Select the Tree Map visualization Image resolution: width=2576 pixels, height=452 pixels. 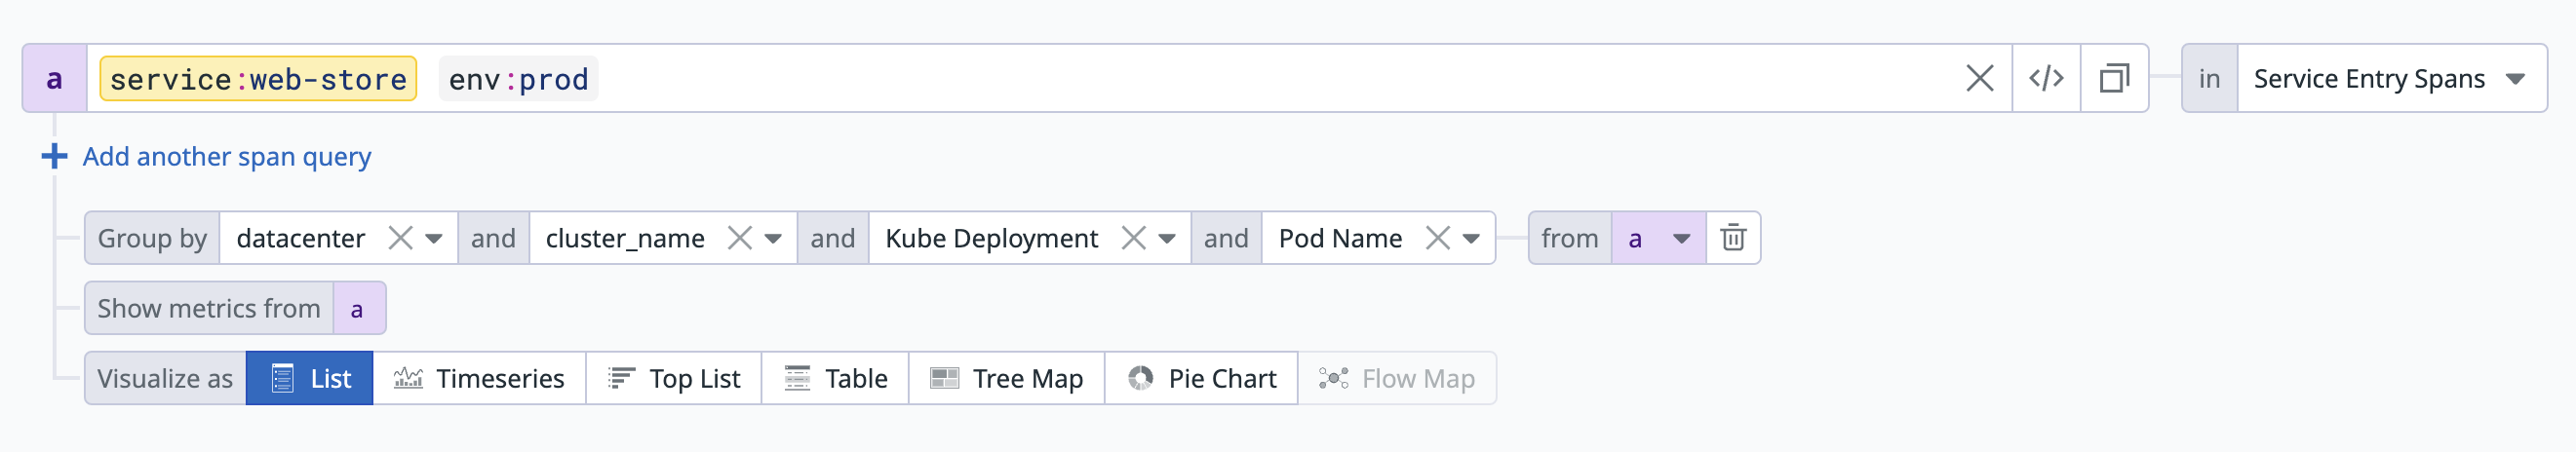pos(1006,378)
